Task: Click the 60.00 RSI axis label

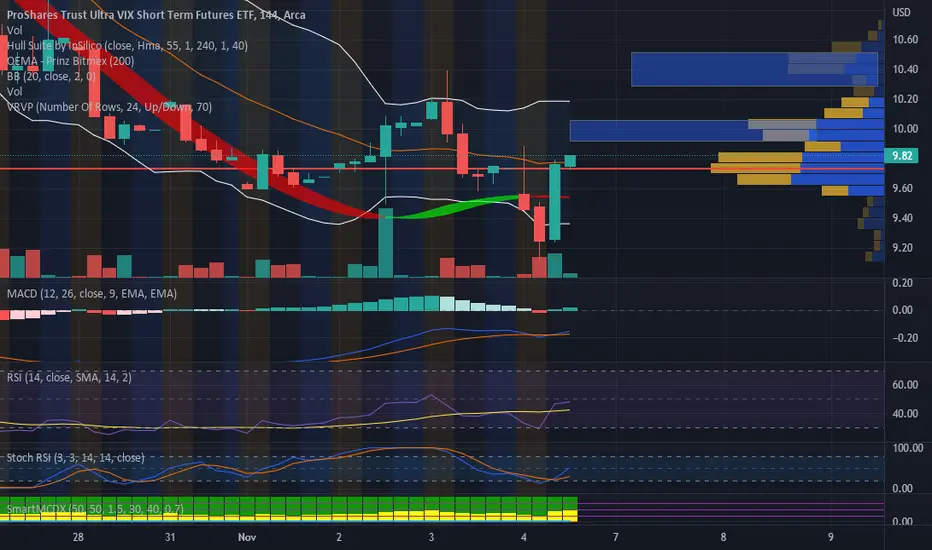Action: pos(905,385)
